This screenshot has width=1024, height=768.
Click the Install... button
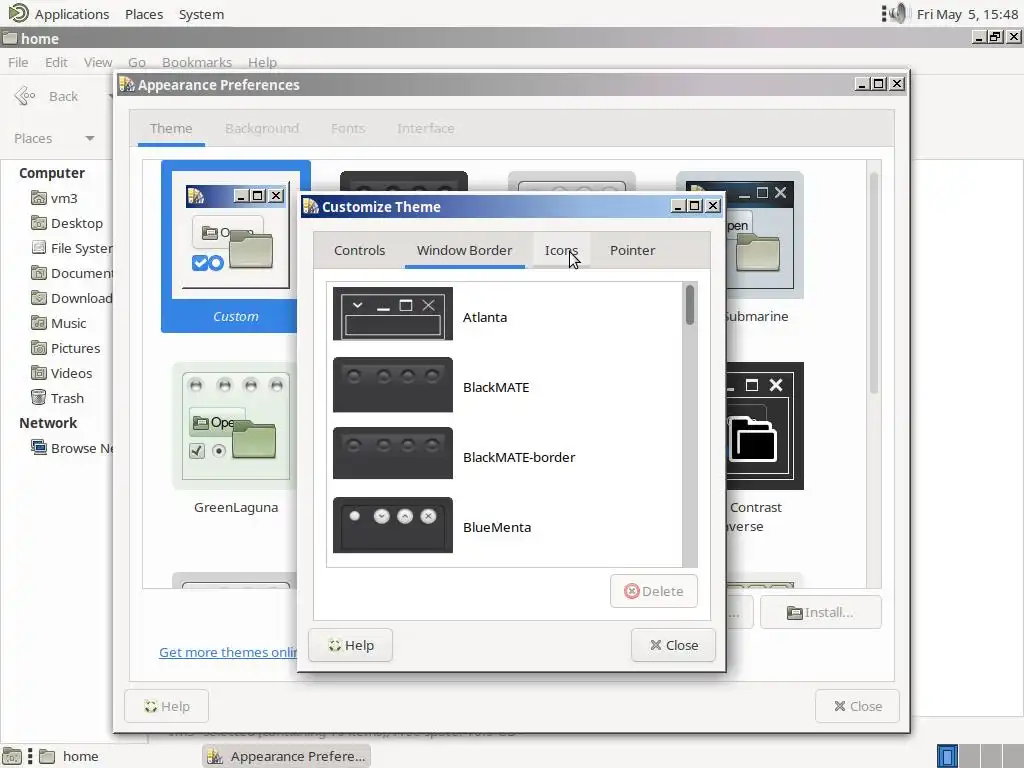click(x=820, y=613)
